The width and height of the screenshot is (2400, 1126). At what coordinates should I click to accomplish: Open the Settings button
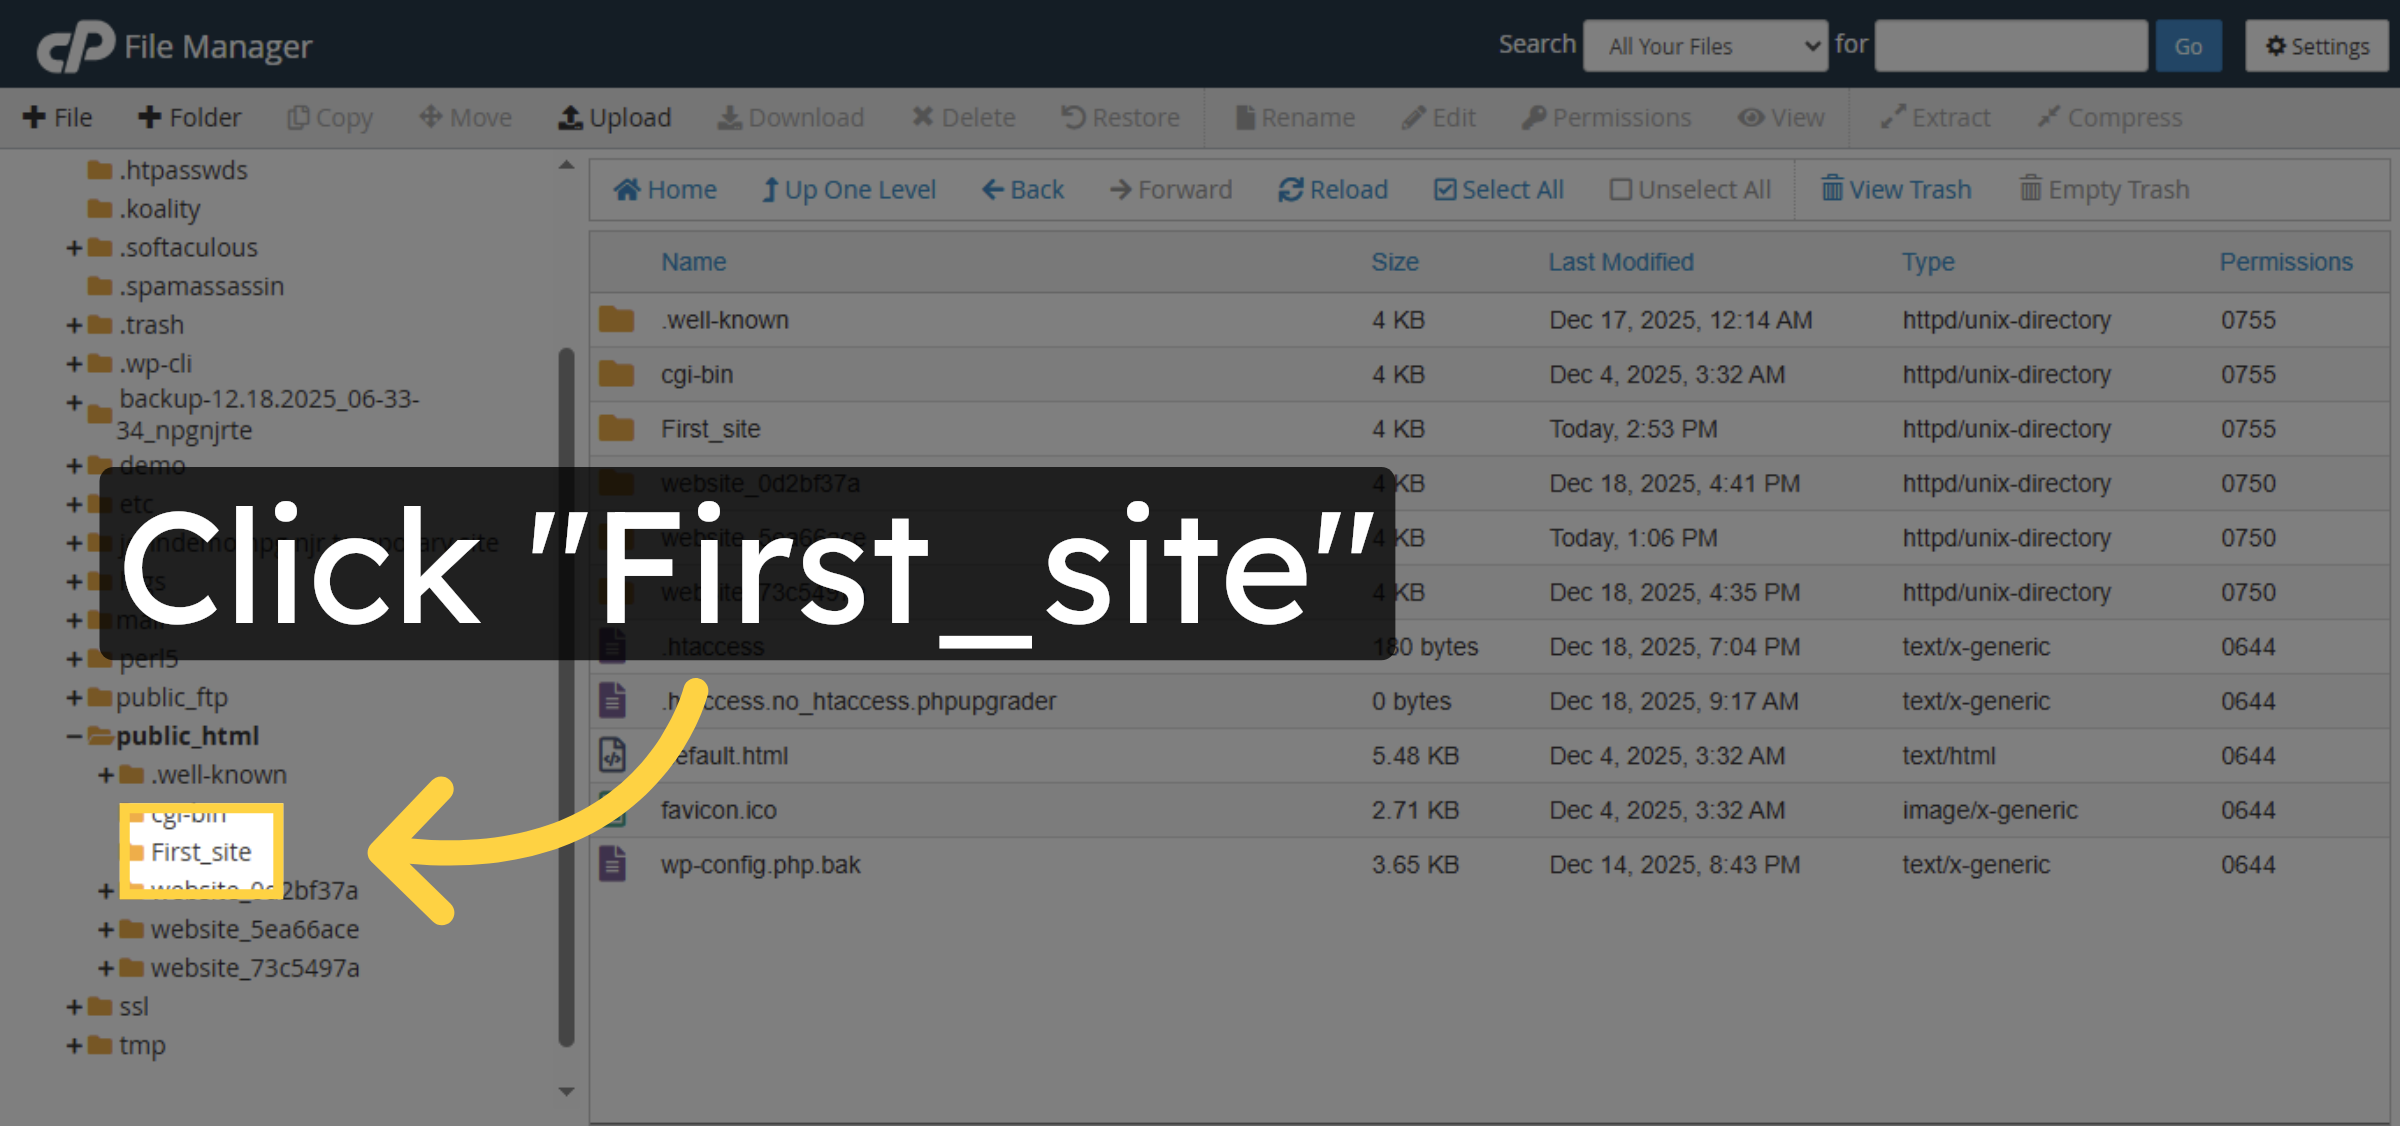tap(2316, 45)
